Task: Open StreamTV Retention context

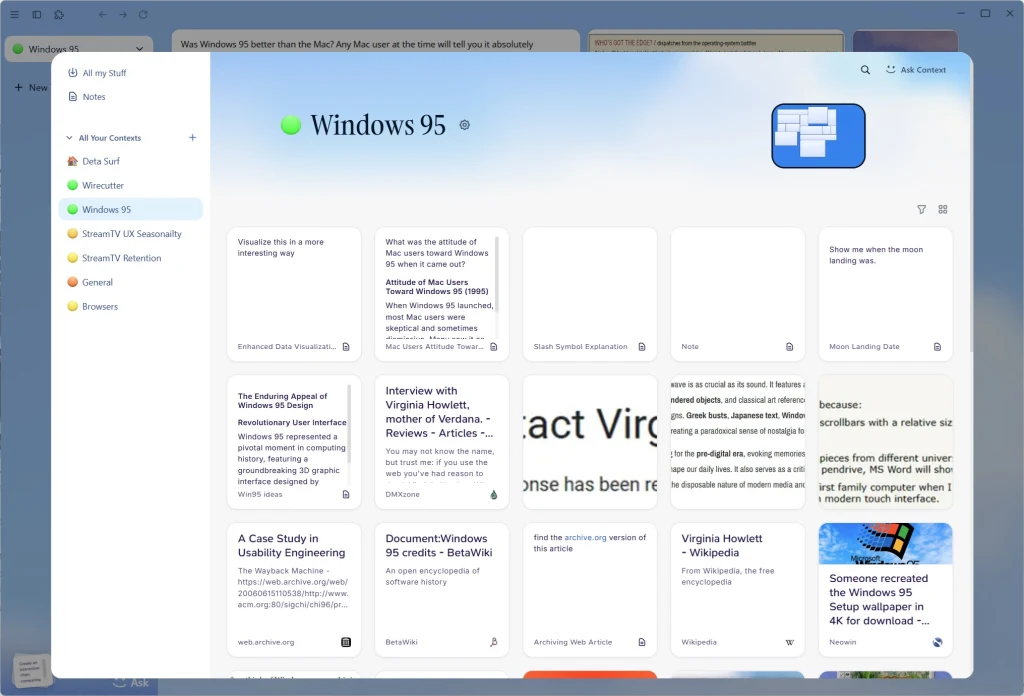Action: (x=121, y=258)
